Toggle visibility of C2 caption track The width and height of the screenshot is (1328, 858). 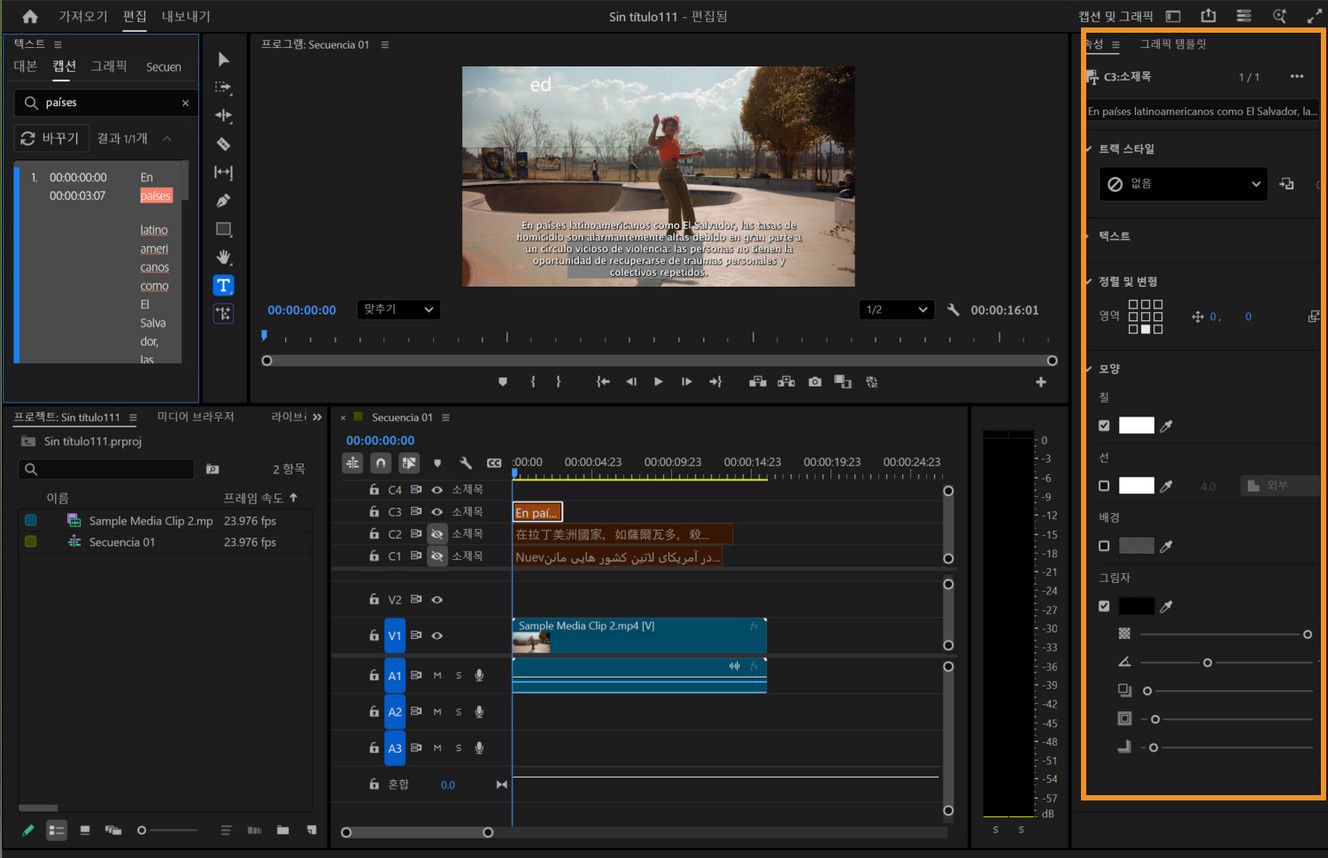click(x=437, y=534)
